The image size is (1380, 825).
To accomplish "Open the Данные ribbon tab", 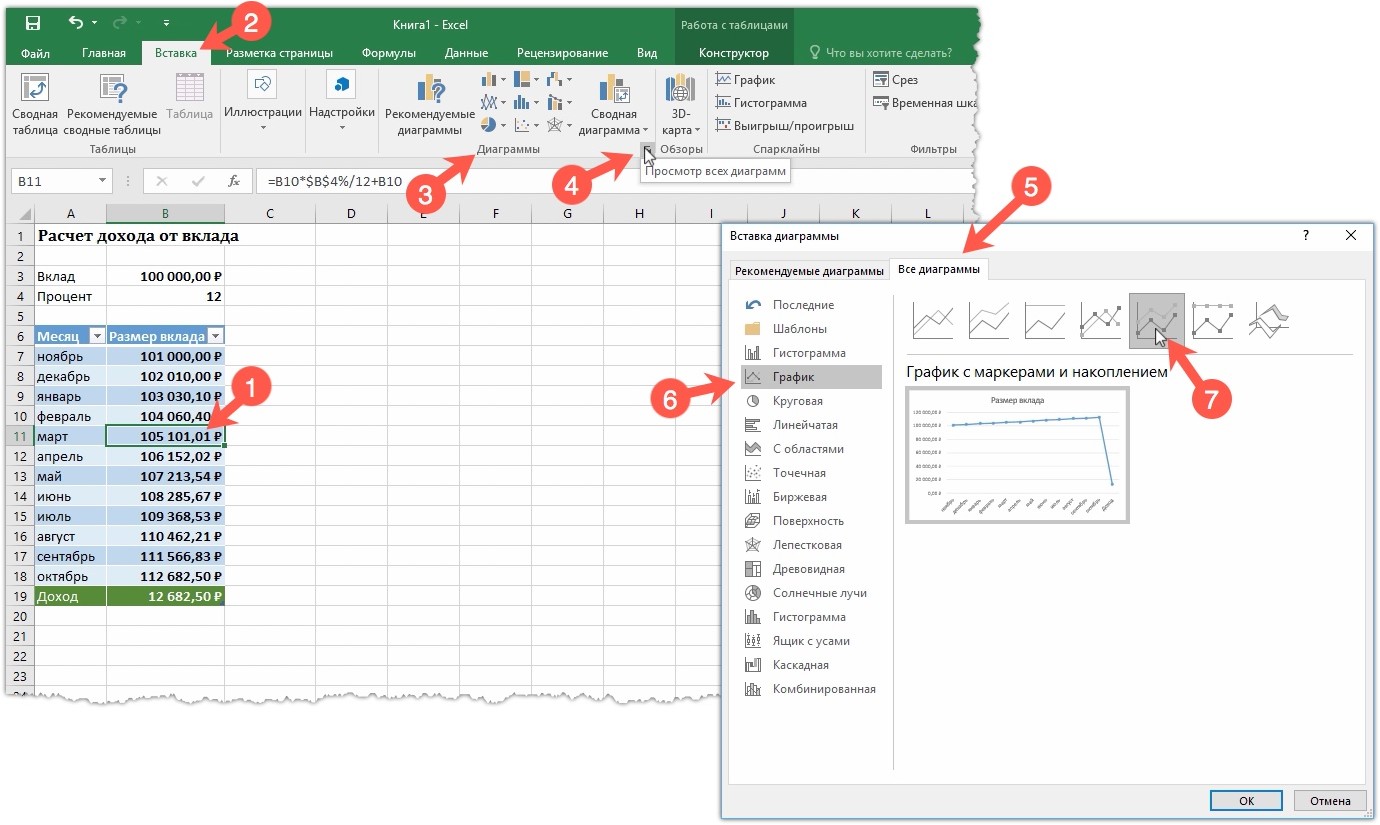I will coord(466,53).
